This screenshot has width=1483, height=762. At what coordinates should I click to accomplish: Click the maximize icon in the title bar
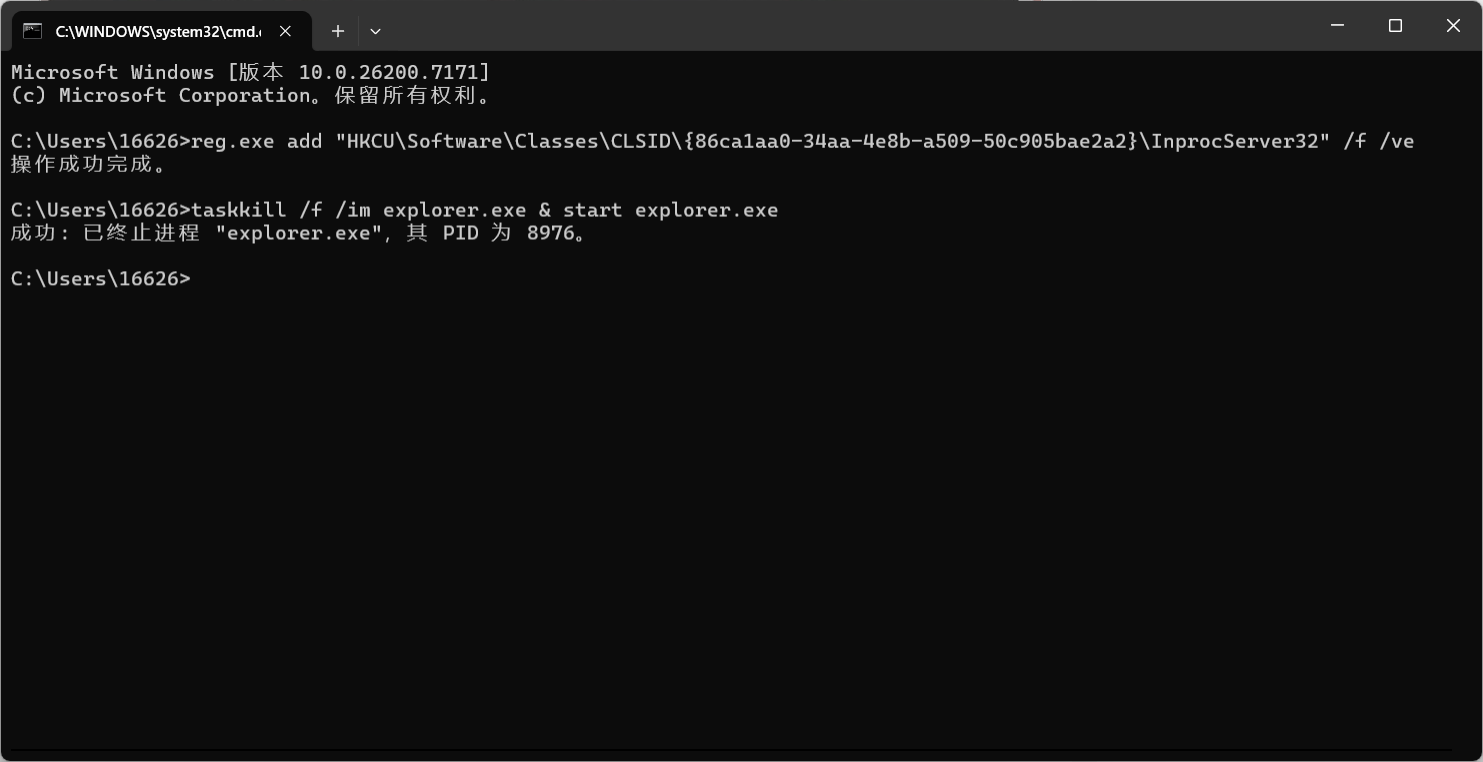[1395, 25]
